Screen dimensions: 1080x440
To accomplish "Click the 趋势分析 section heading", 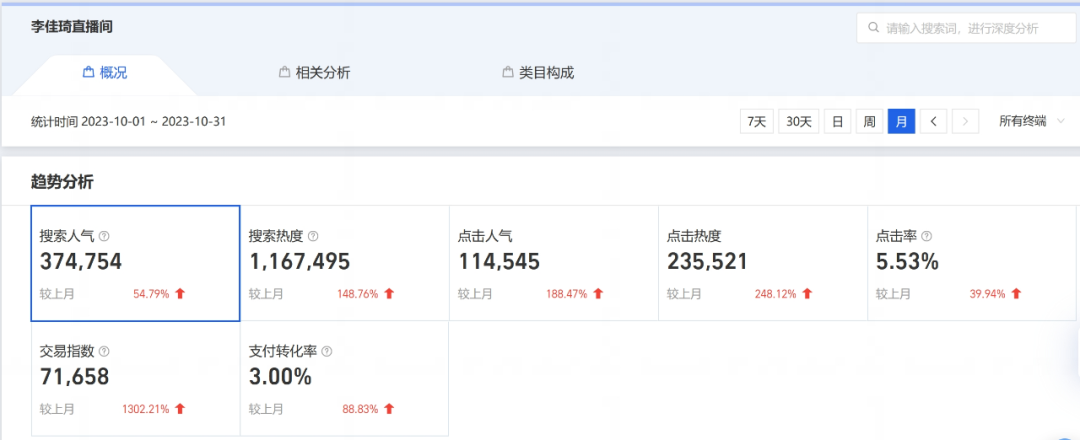I will click(62, 182).
